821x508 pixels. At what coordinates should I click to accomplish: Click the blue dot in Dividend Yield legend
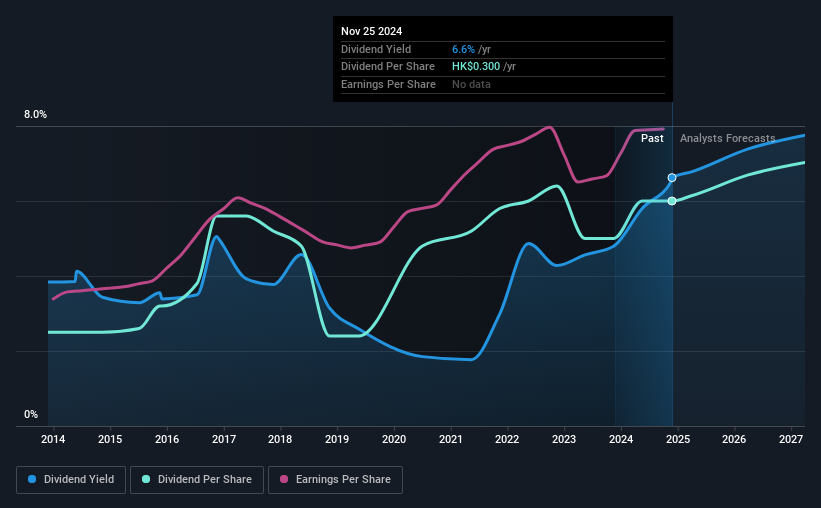32,479
